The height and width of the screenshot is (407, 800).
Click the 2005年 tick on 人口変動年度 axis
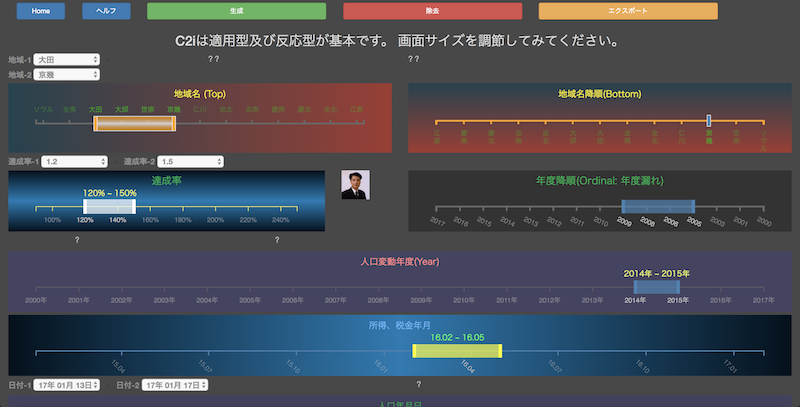pos(250,299)
